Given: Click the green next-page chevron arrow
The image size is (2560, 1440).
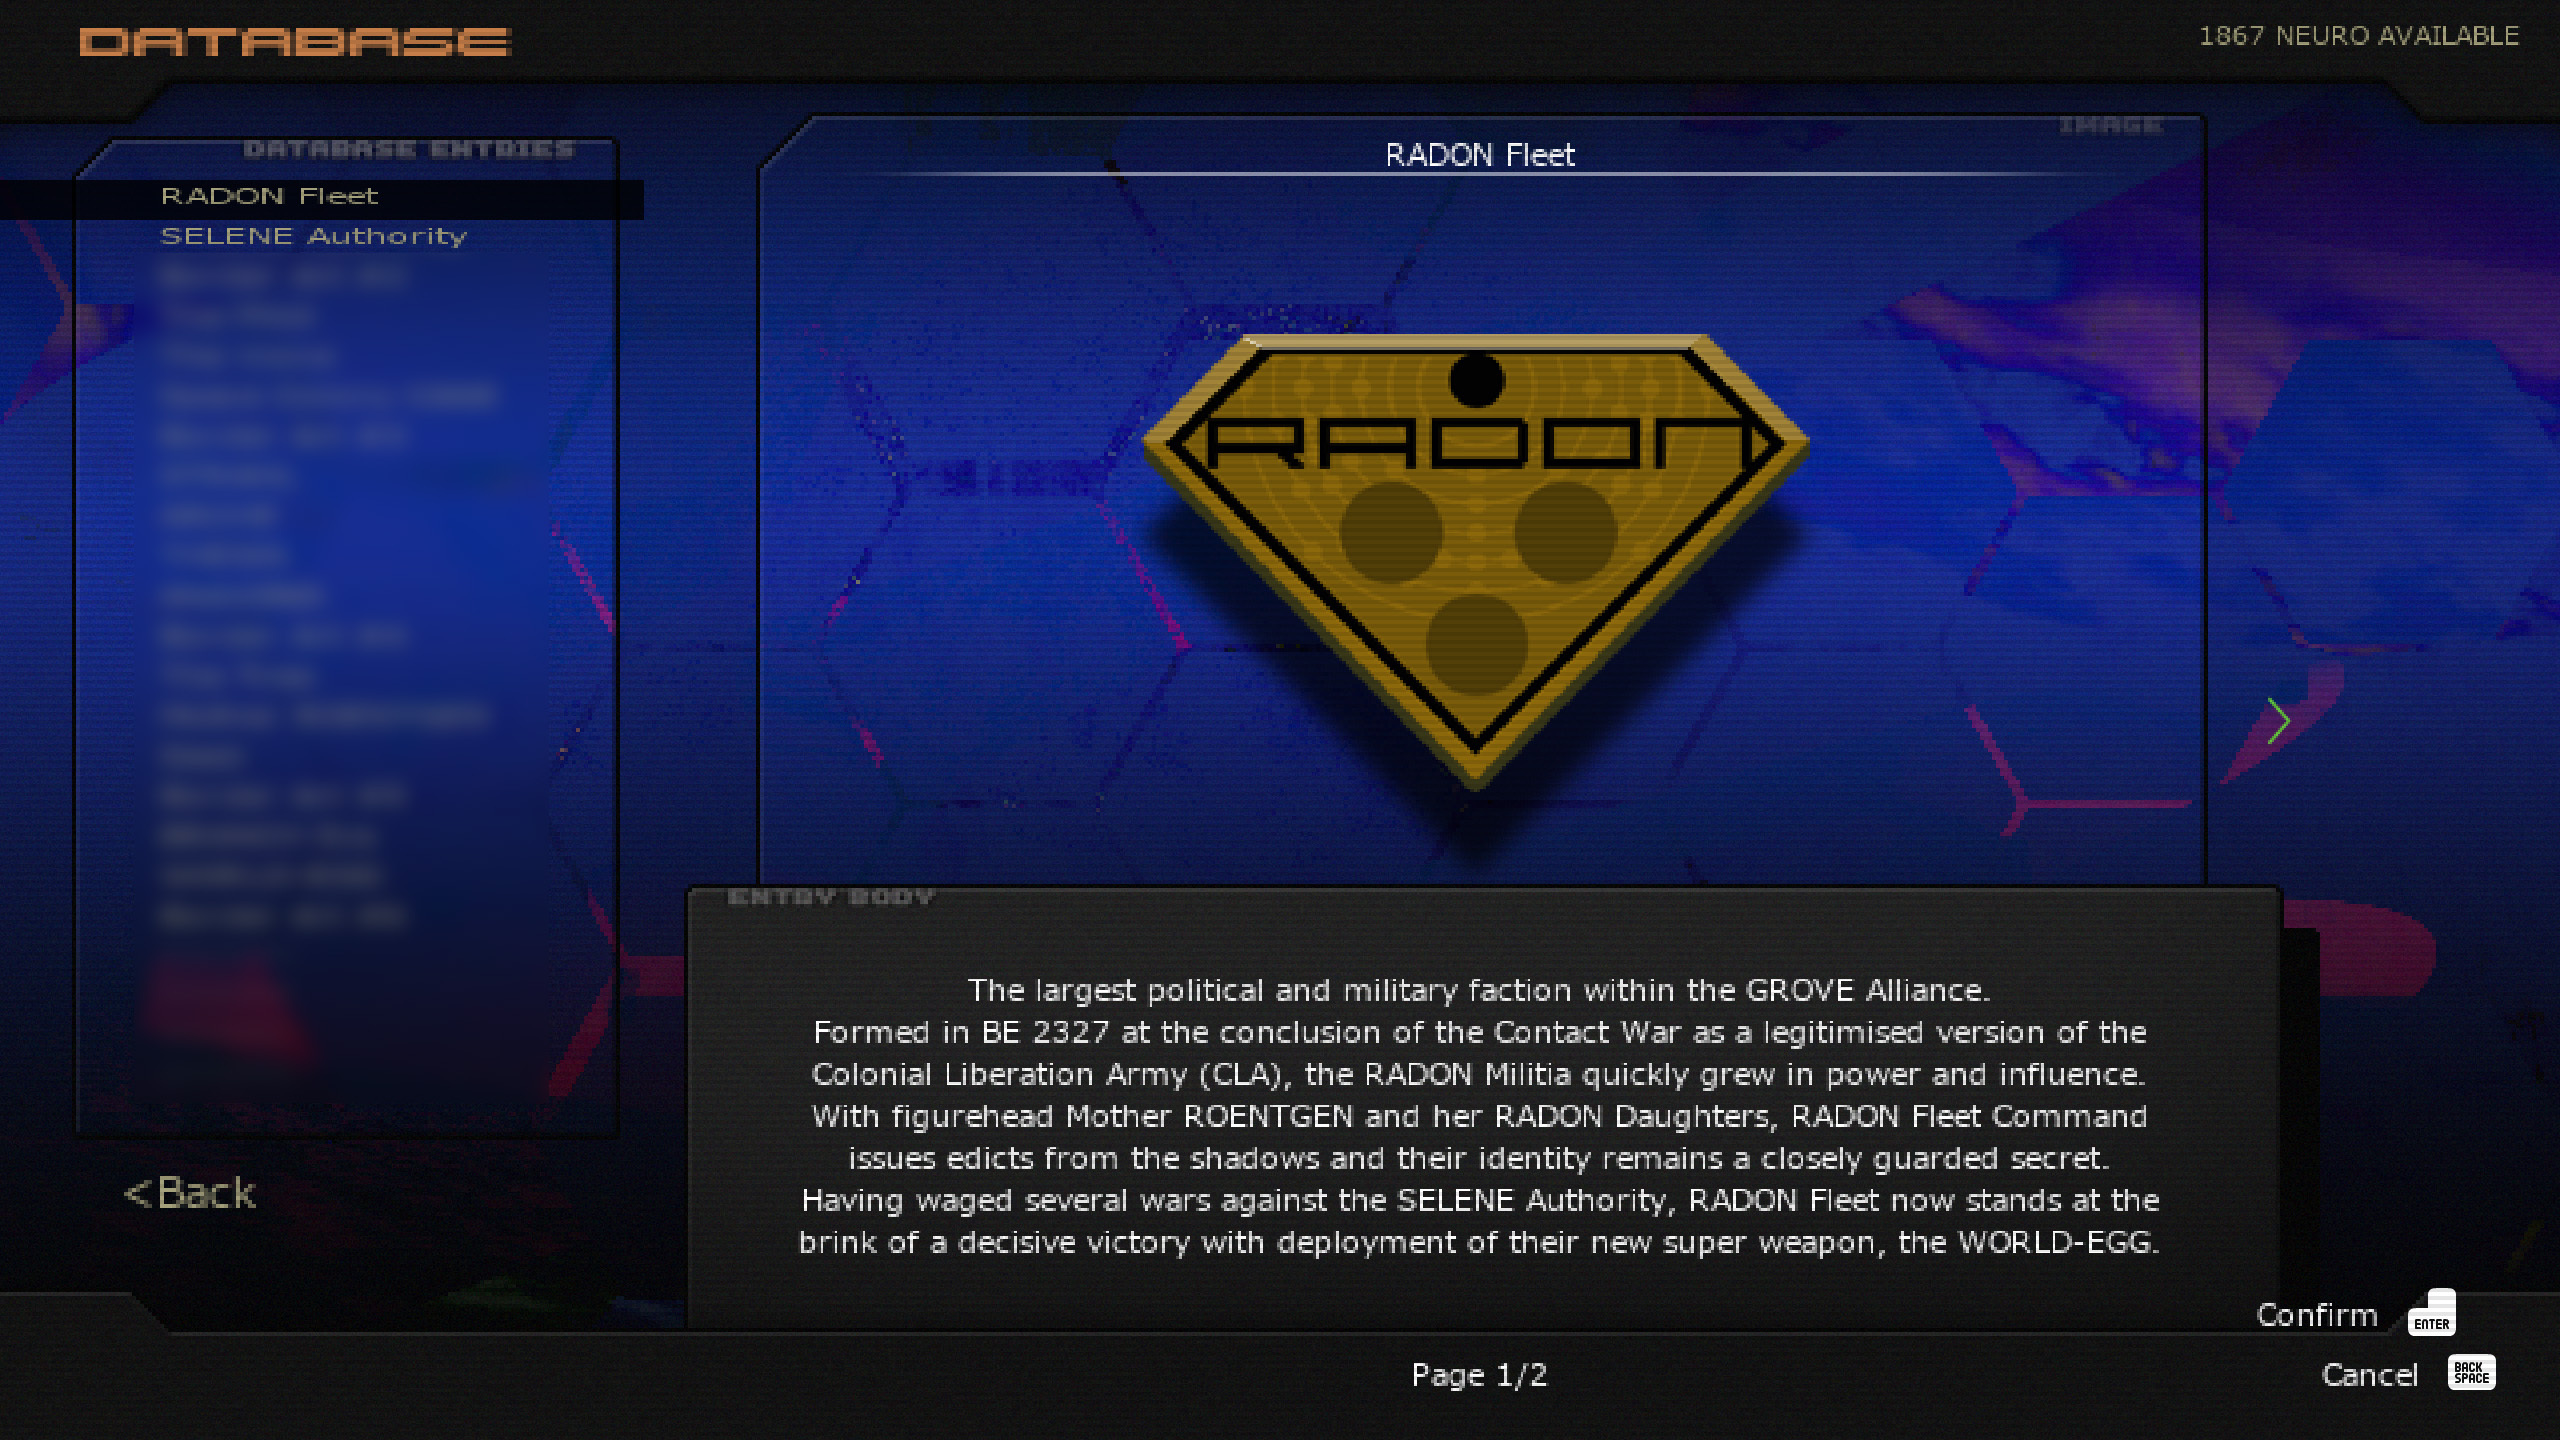Looking at the screenshot, I should [x=2278, y=720].
